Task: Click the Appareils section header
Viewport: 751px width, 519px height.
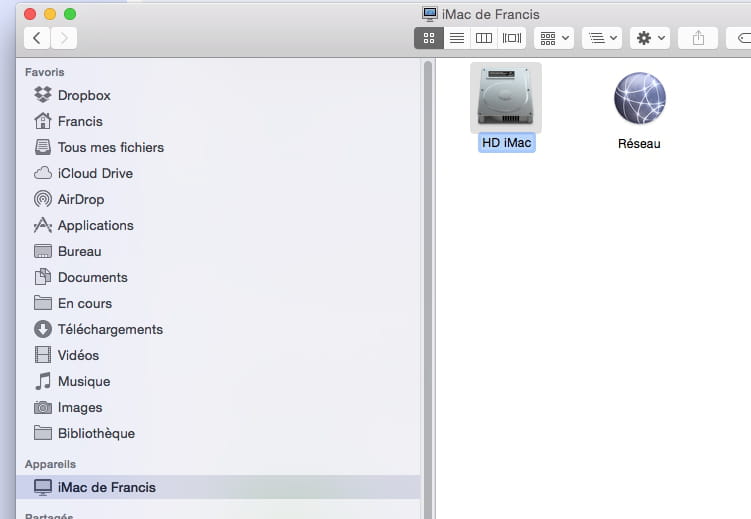Action: click(50, 464)
